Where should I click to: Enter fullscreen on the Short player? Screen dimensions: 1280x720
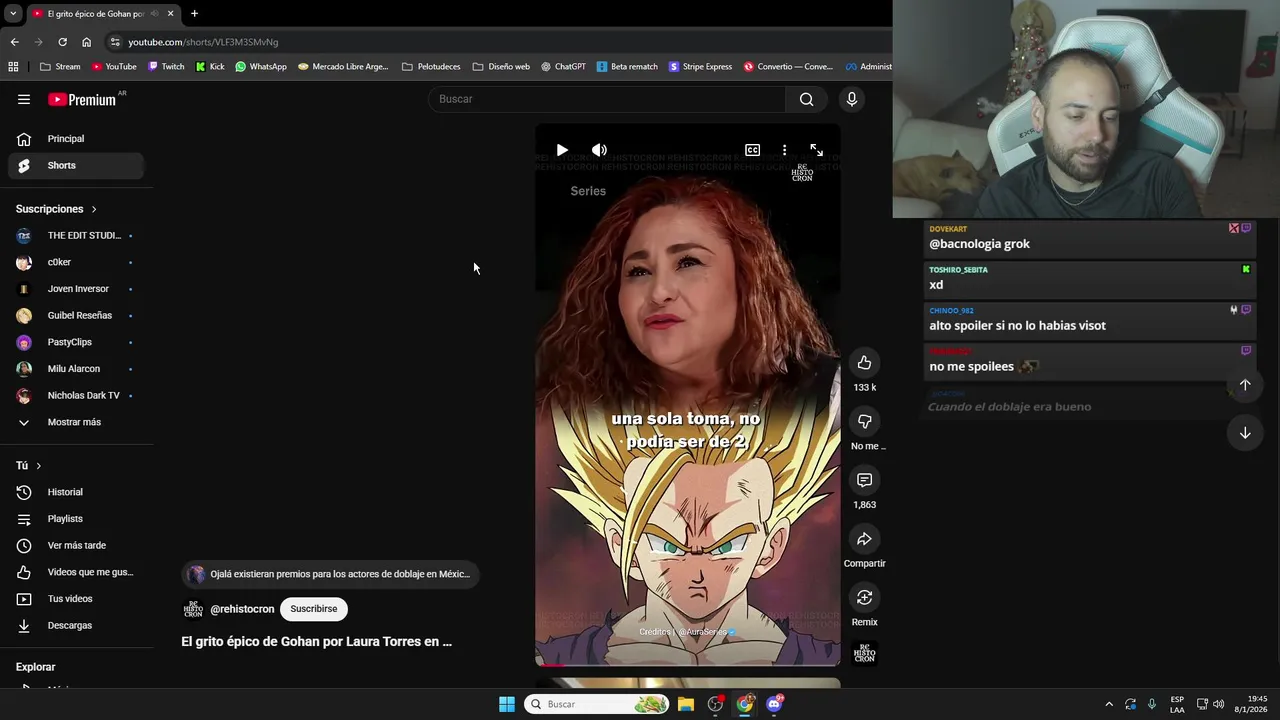(x=816, y=150)
